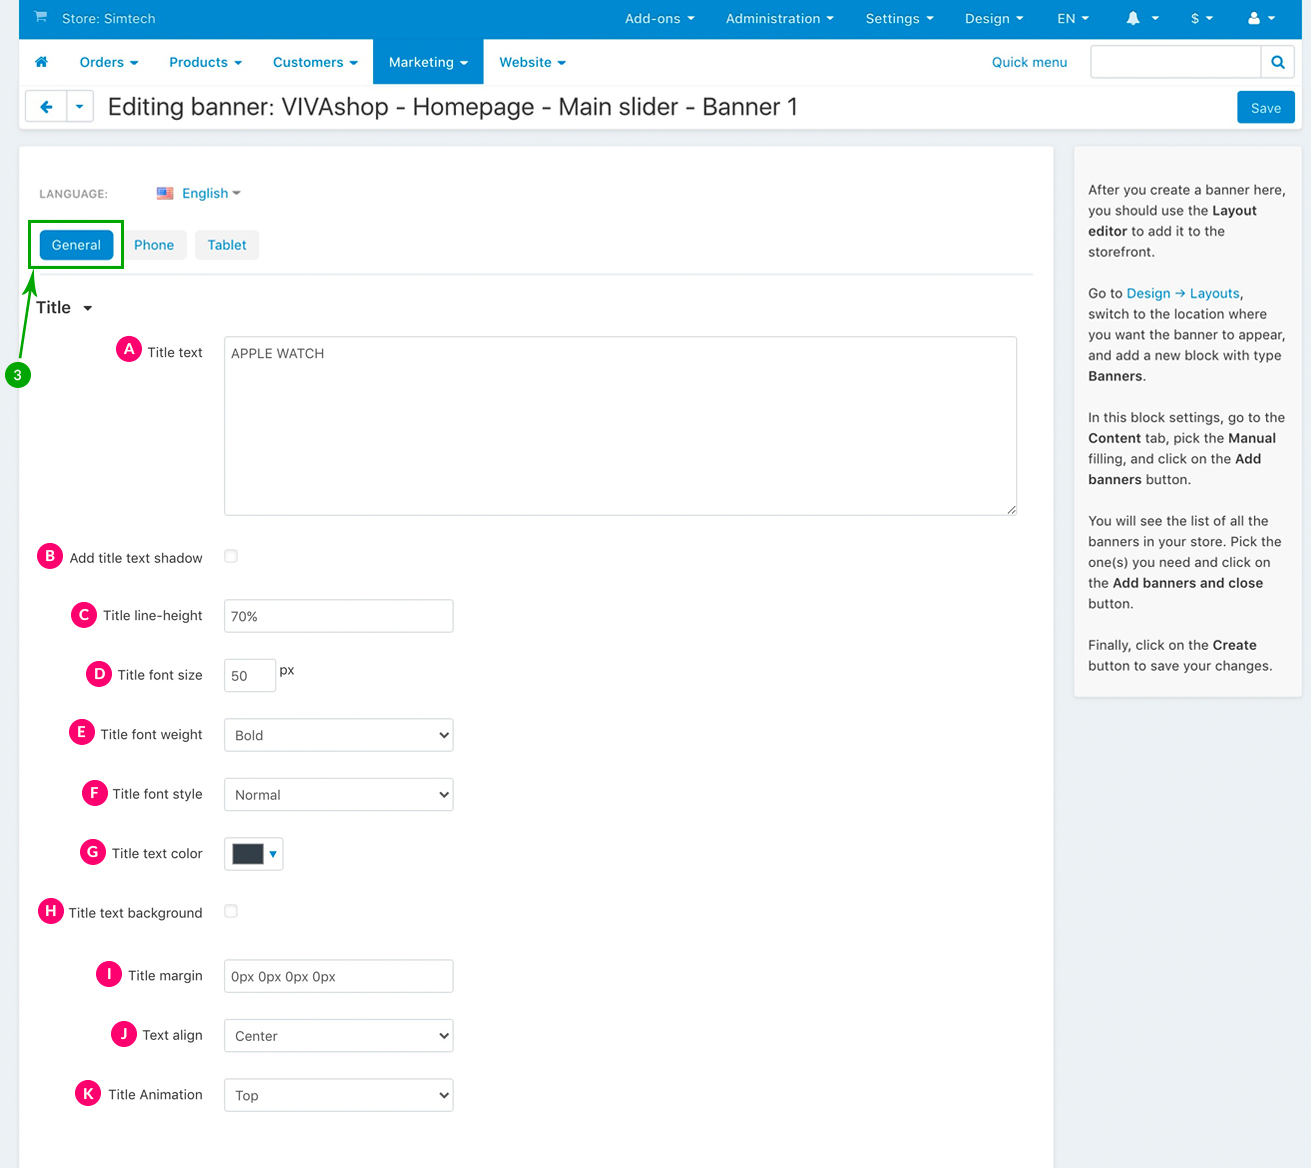The height and width of the screenshot is (1168, 1311).
Task: Switch to the Phone tab
Action: [x=154, y=245]
